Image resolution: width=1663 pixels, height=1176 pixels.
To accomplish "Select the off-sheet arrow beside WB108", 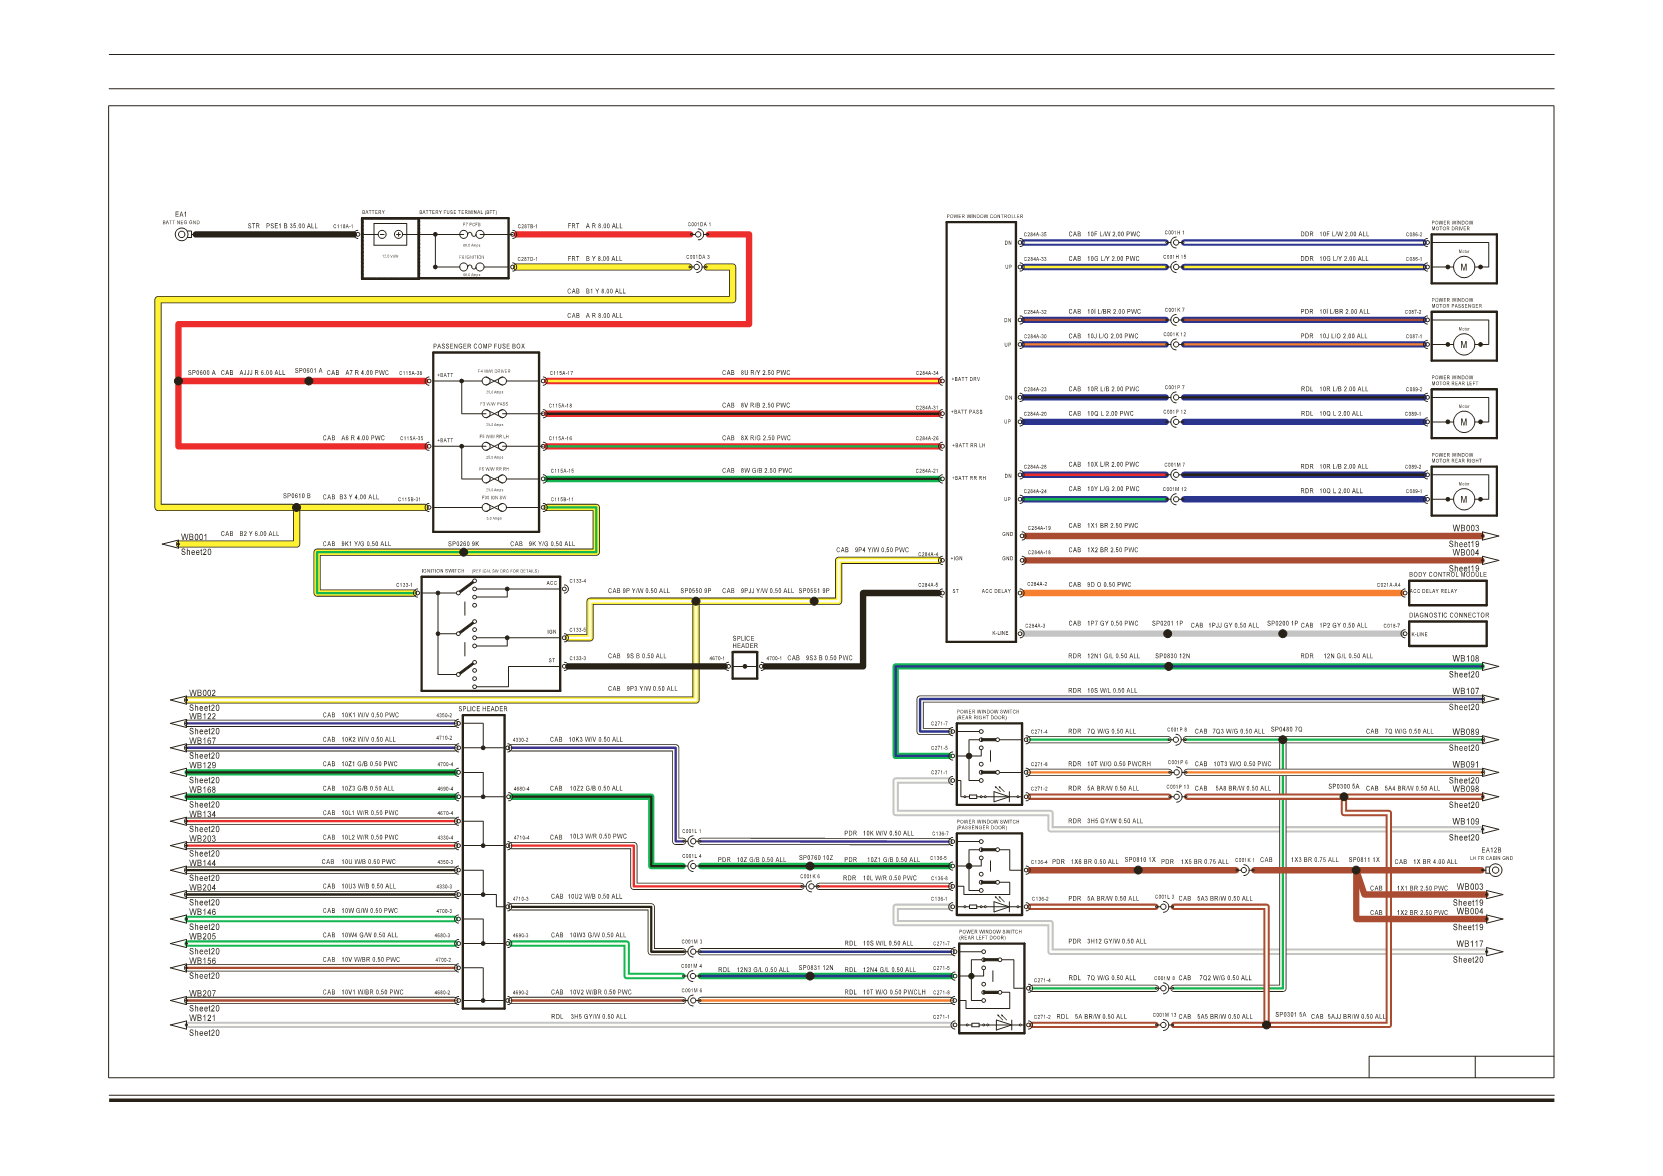I will tap(1490, 666).
